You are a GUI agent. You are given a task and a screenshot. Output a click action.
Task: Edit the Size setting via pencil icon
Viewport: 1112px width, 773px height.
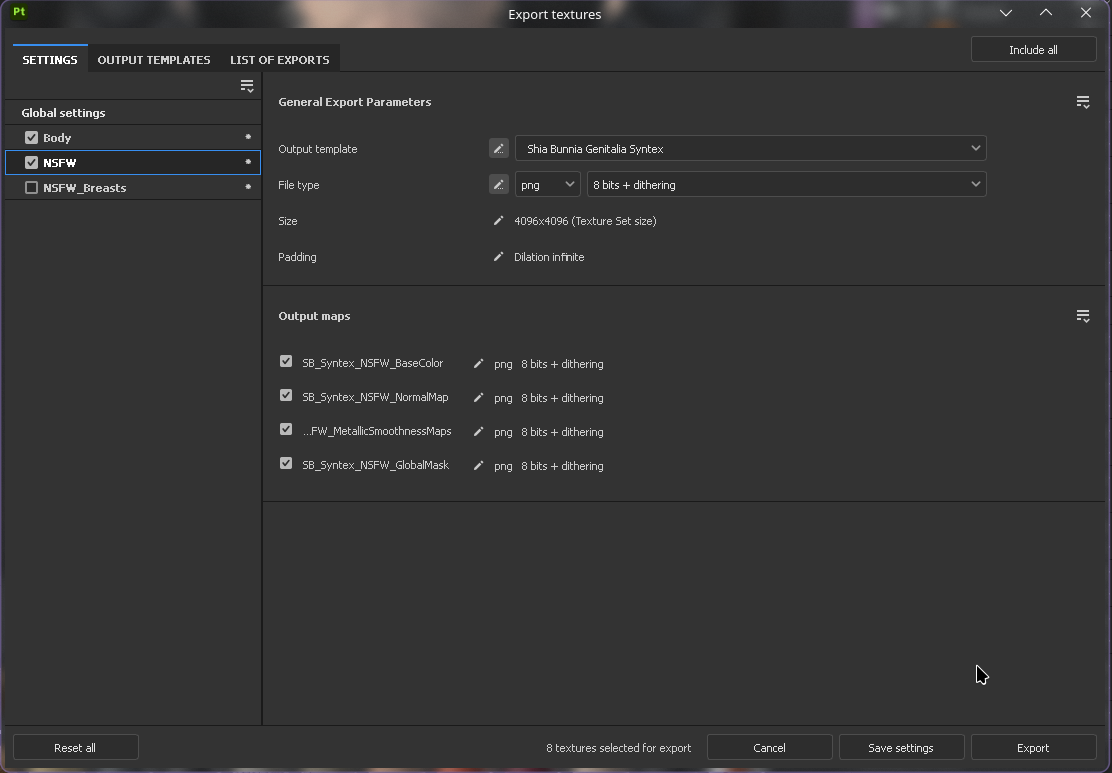click(498, 221)
